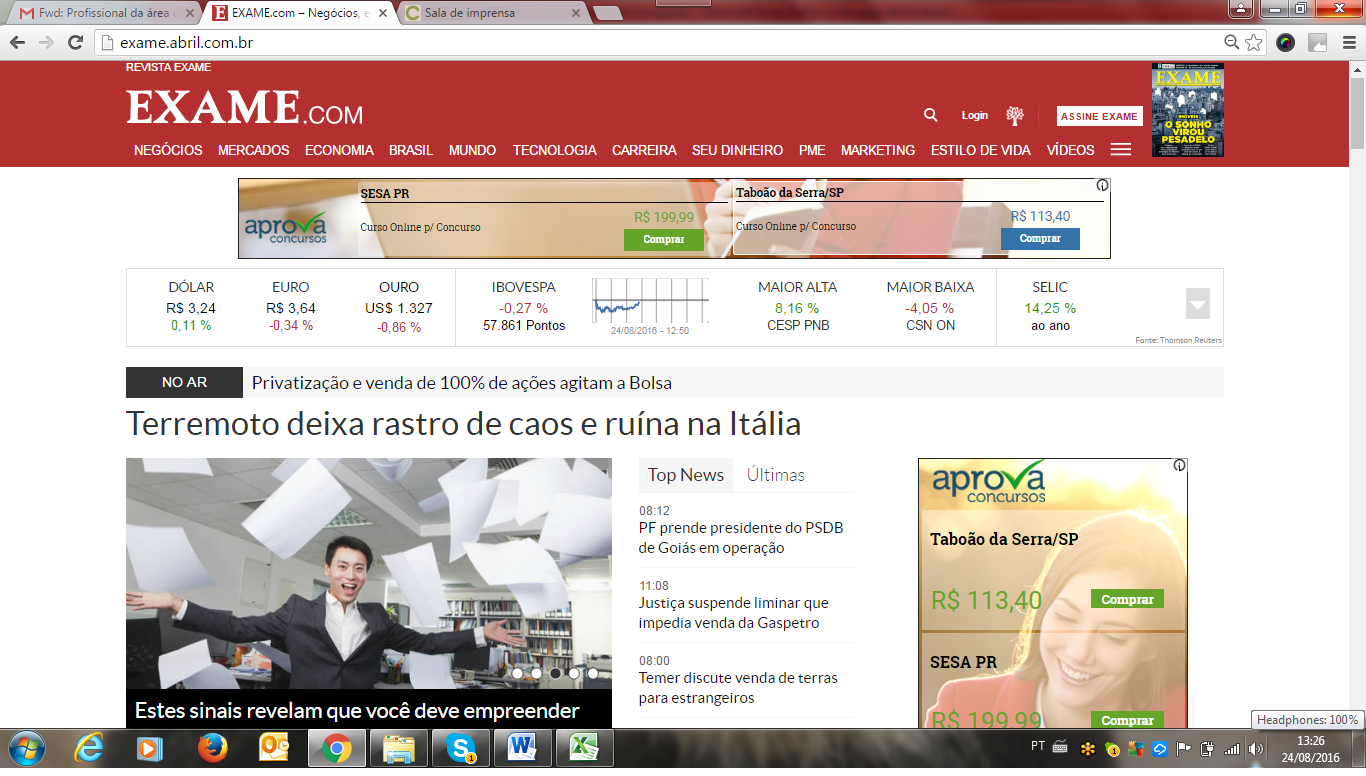Open Temer discute venda de terras story
The height and width of the screenshot is (776, 1366).
point(738,688)
